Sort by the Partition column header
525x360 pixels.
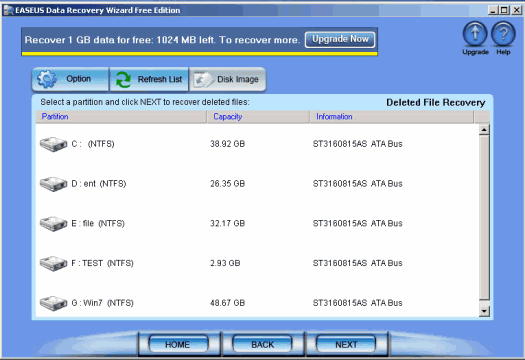point(121,117)
